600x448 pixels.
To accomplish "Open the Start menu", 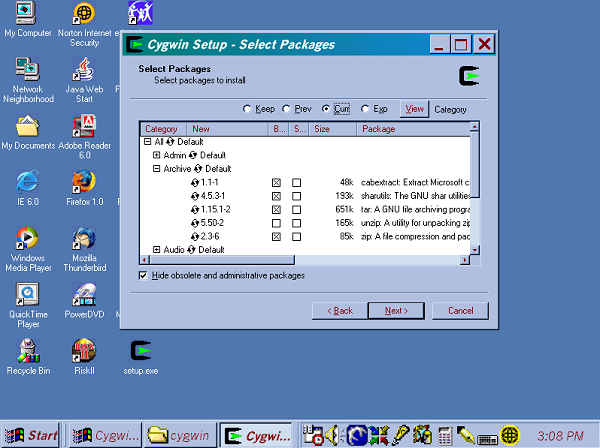I will point(31,435).
